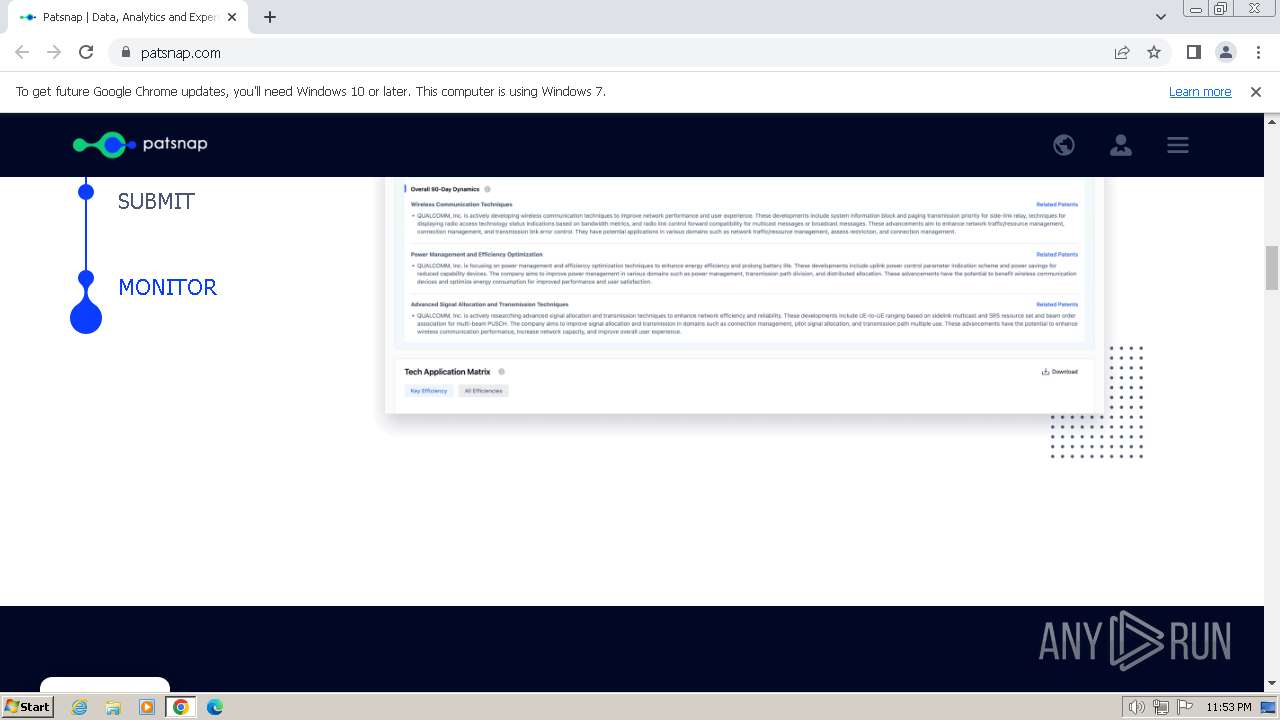View site information padlock
Screen dimensions: 1280x720
click(x=126, y=52)
